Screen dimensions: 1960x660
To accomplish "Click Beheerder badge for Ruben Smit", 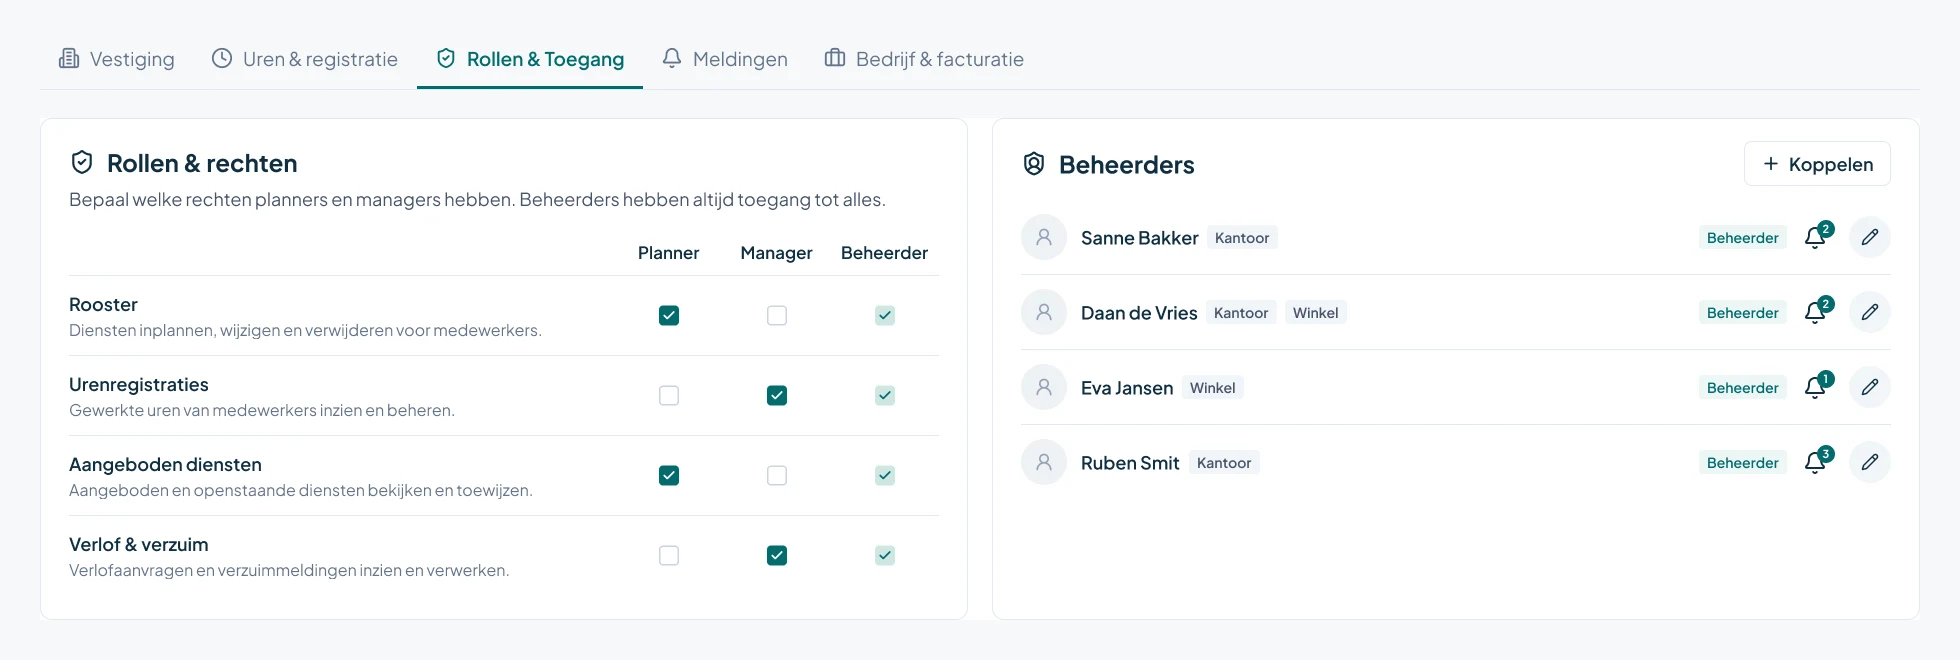I will point(1743,463).
